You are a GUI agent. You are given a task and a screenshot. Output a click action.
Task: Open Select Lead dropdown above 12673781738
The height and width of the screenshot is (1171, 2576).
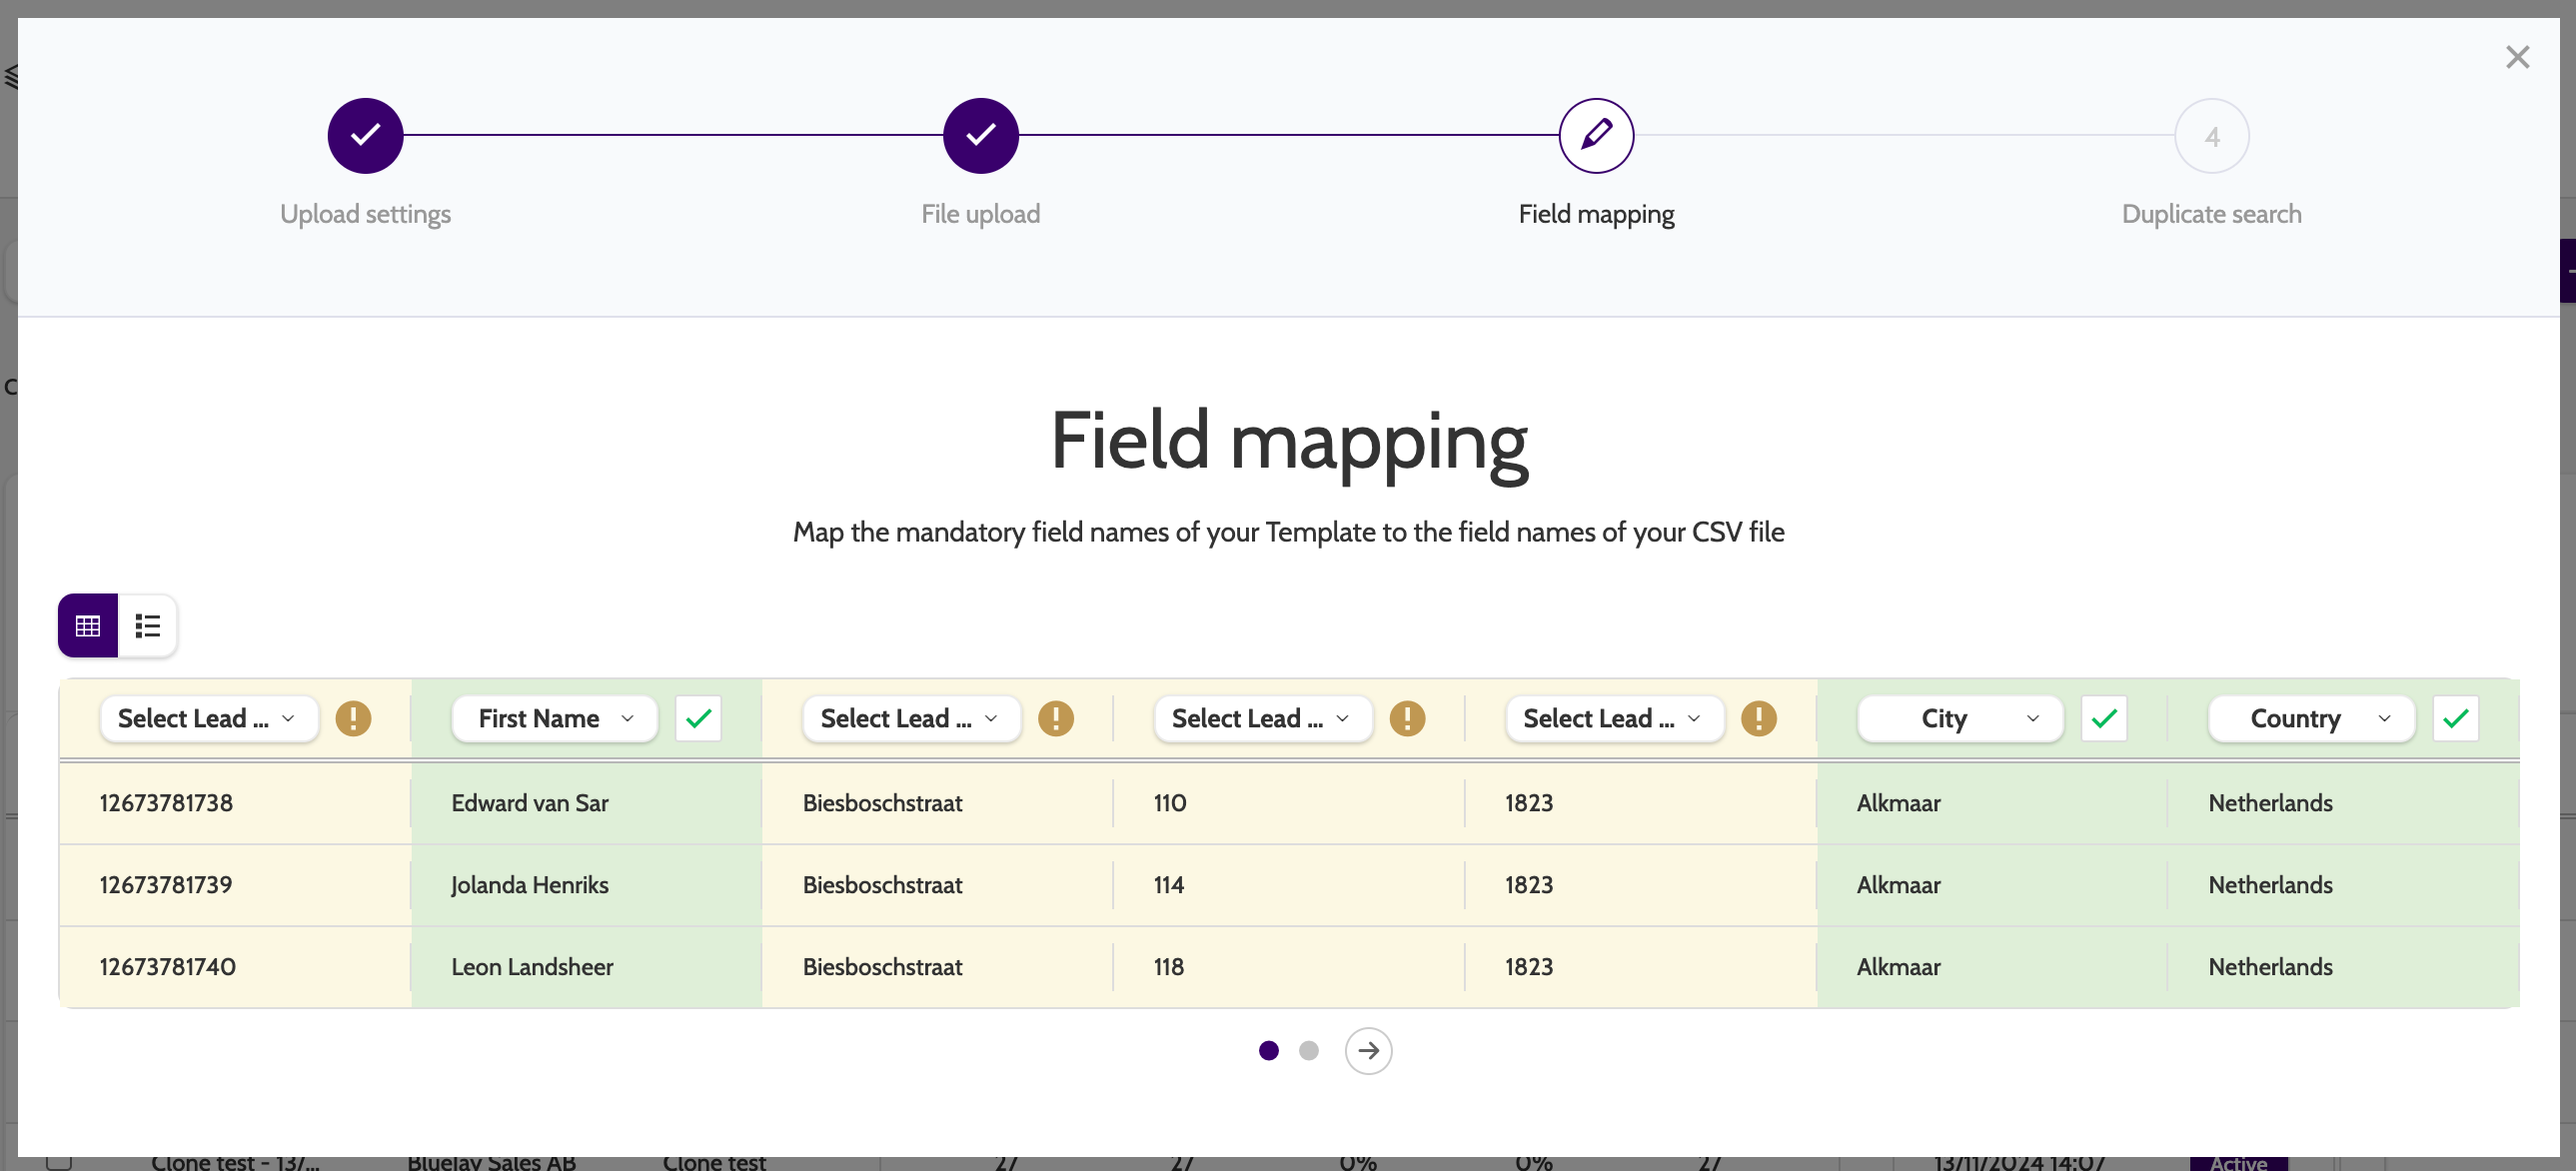(x=208, y=718)
